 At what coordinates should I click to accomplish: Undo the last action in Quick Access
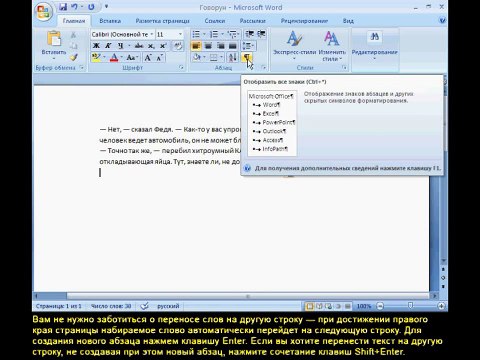tap(75, 7)
